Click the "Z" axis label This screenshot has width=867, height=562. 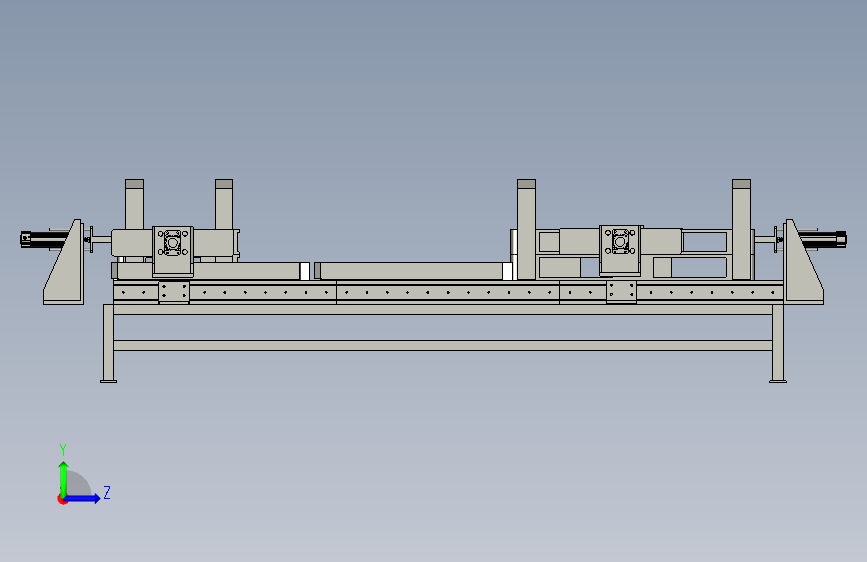pos(107,493)
